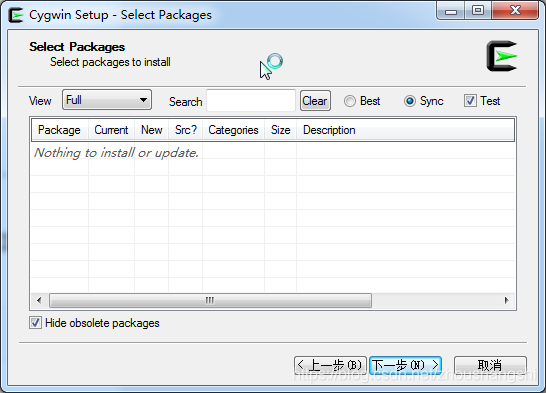The image size is (546, 393).
Task: Click the horizontal scrollbar left arrow
Action: [39, 300]
